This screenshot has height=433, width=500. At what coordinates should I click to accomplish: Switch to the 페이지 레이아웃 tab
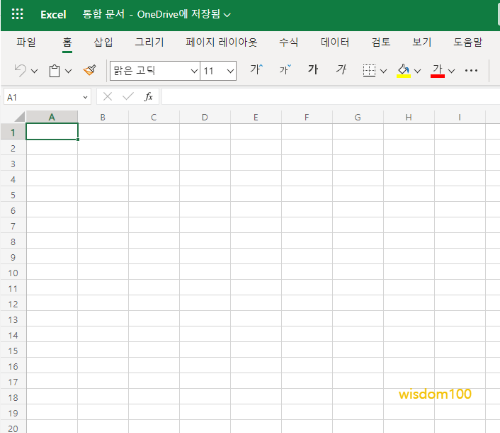[221, 42]
